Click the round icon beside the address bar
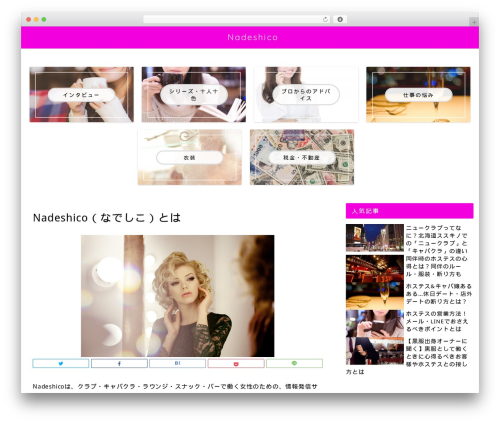Viewport: 500px width, 423px height. click(340, 19)
